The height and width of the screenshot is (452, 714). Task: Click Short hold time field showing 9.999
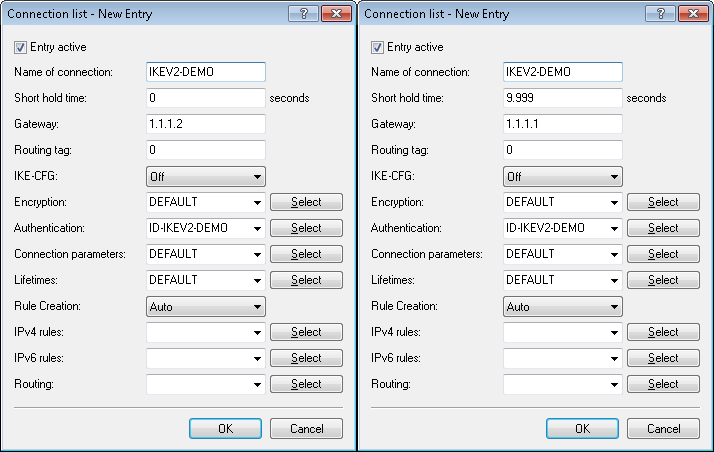pyautogui.click(x=561, y=98)
